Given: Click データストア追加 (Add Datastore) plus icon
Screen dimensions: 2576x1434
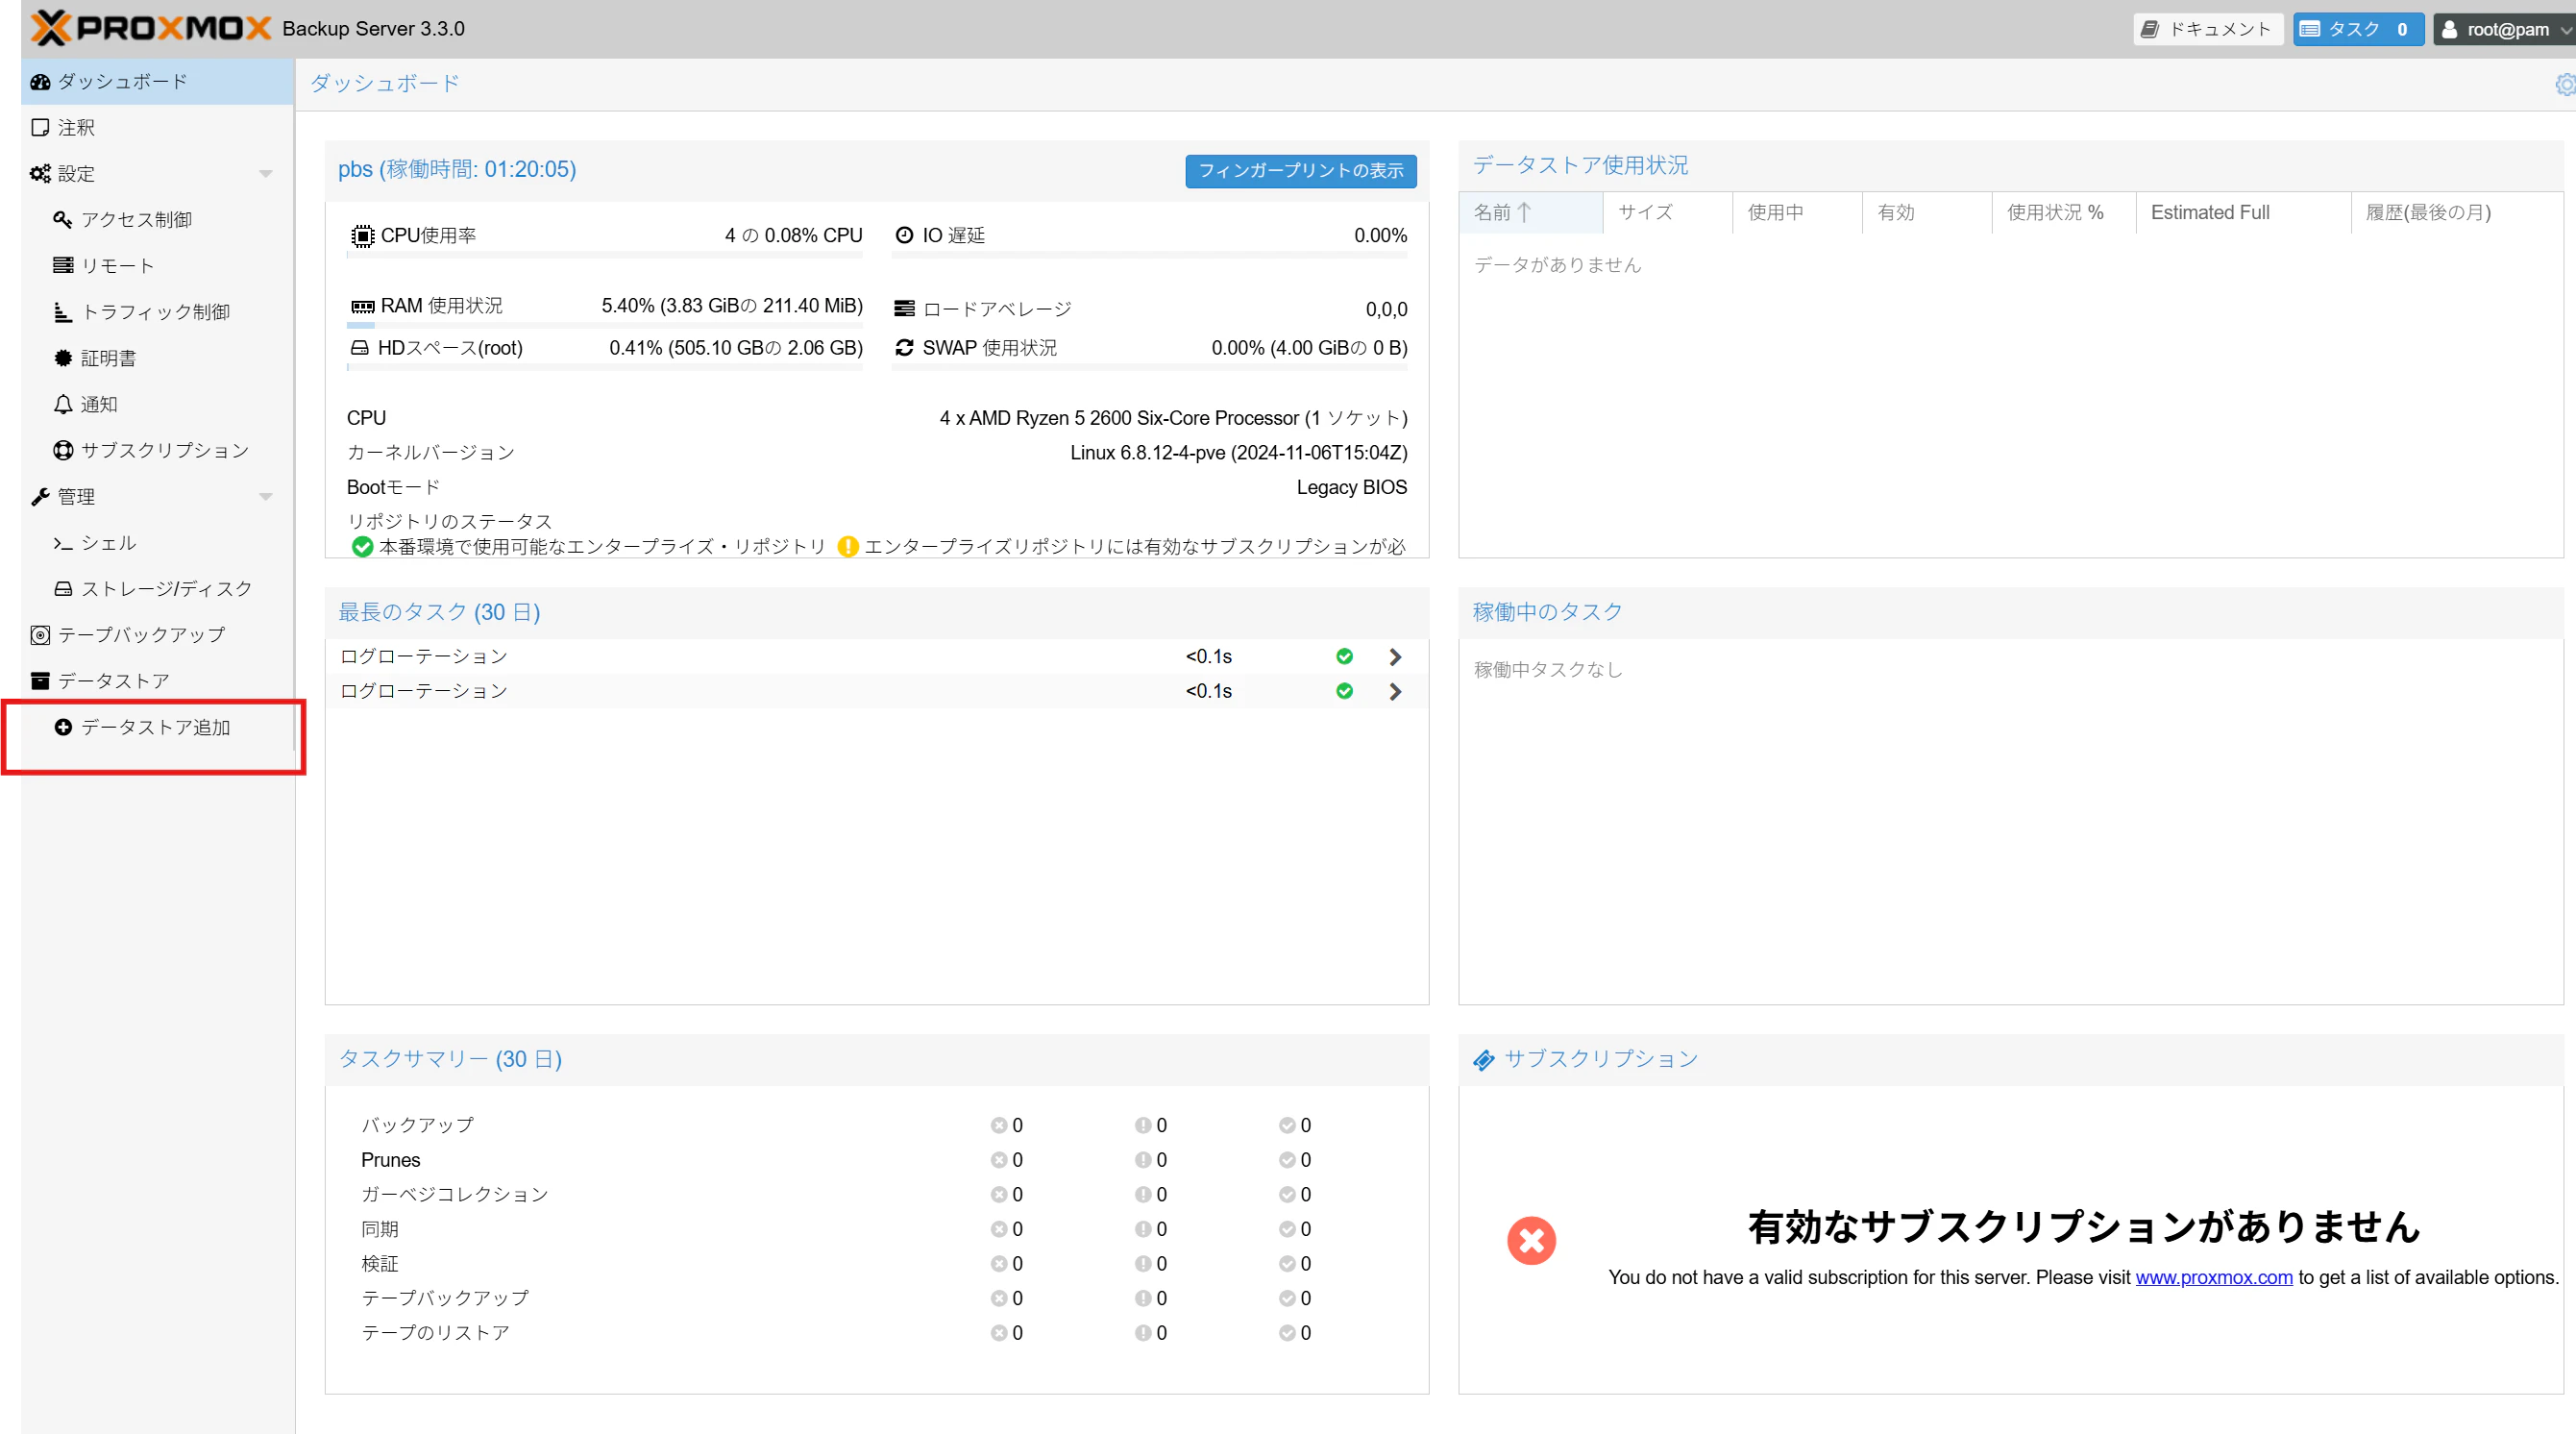Looking at the screenshot, I should click(x=63, y=727).
